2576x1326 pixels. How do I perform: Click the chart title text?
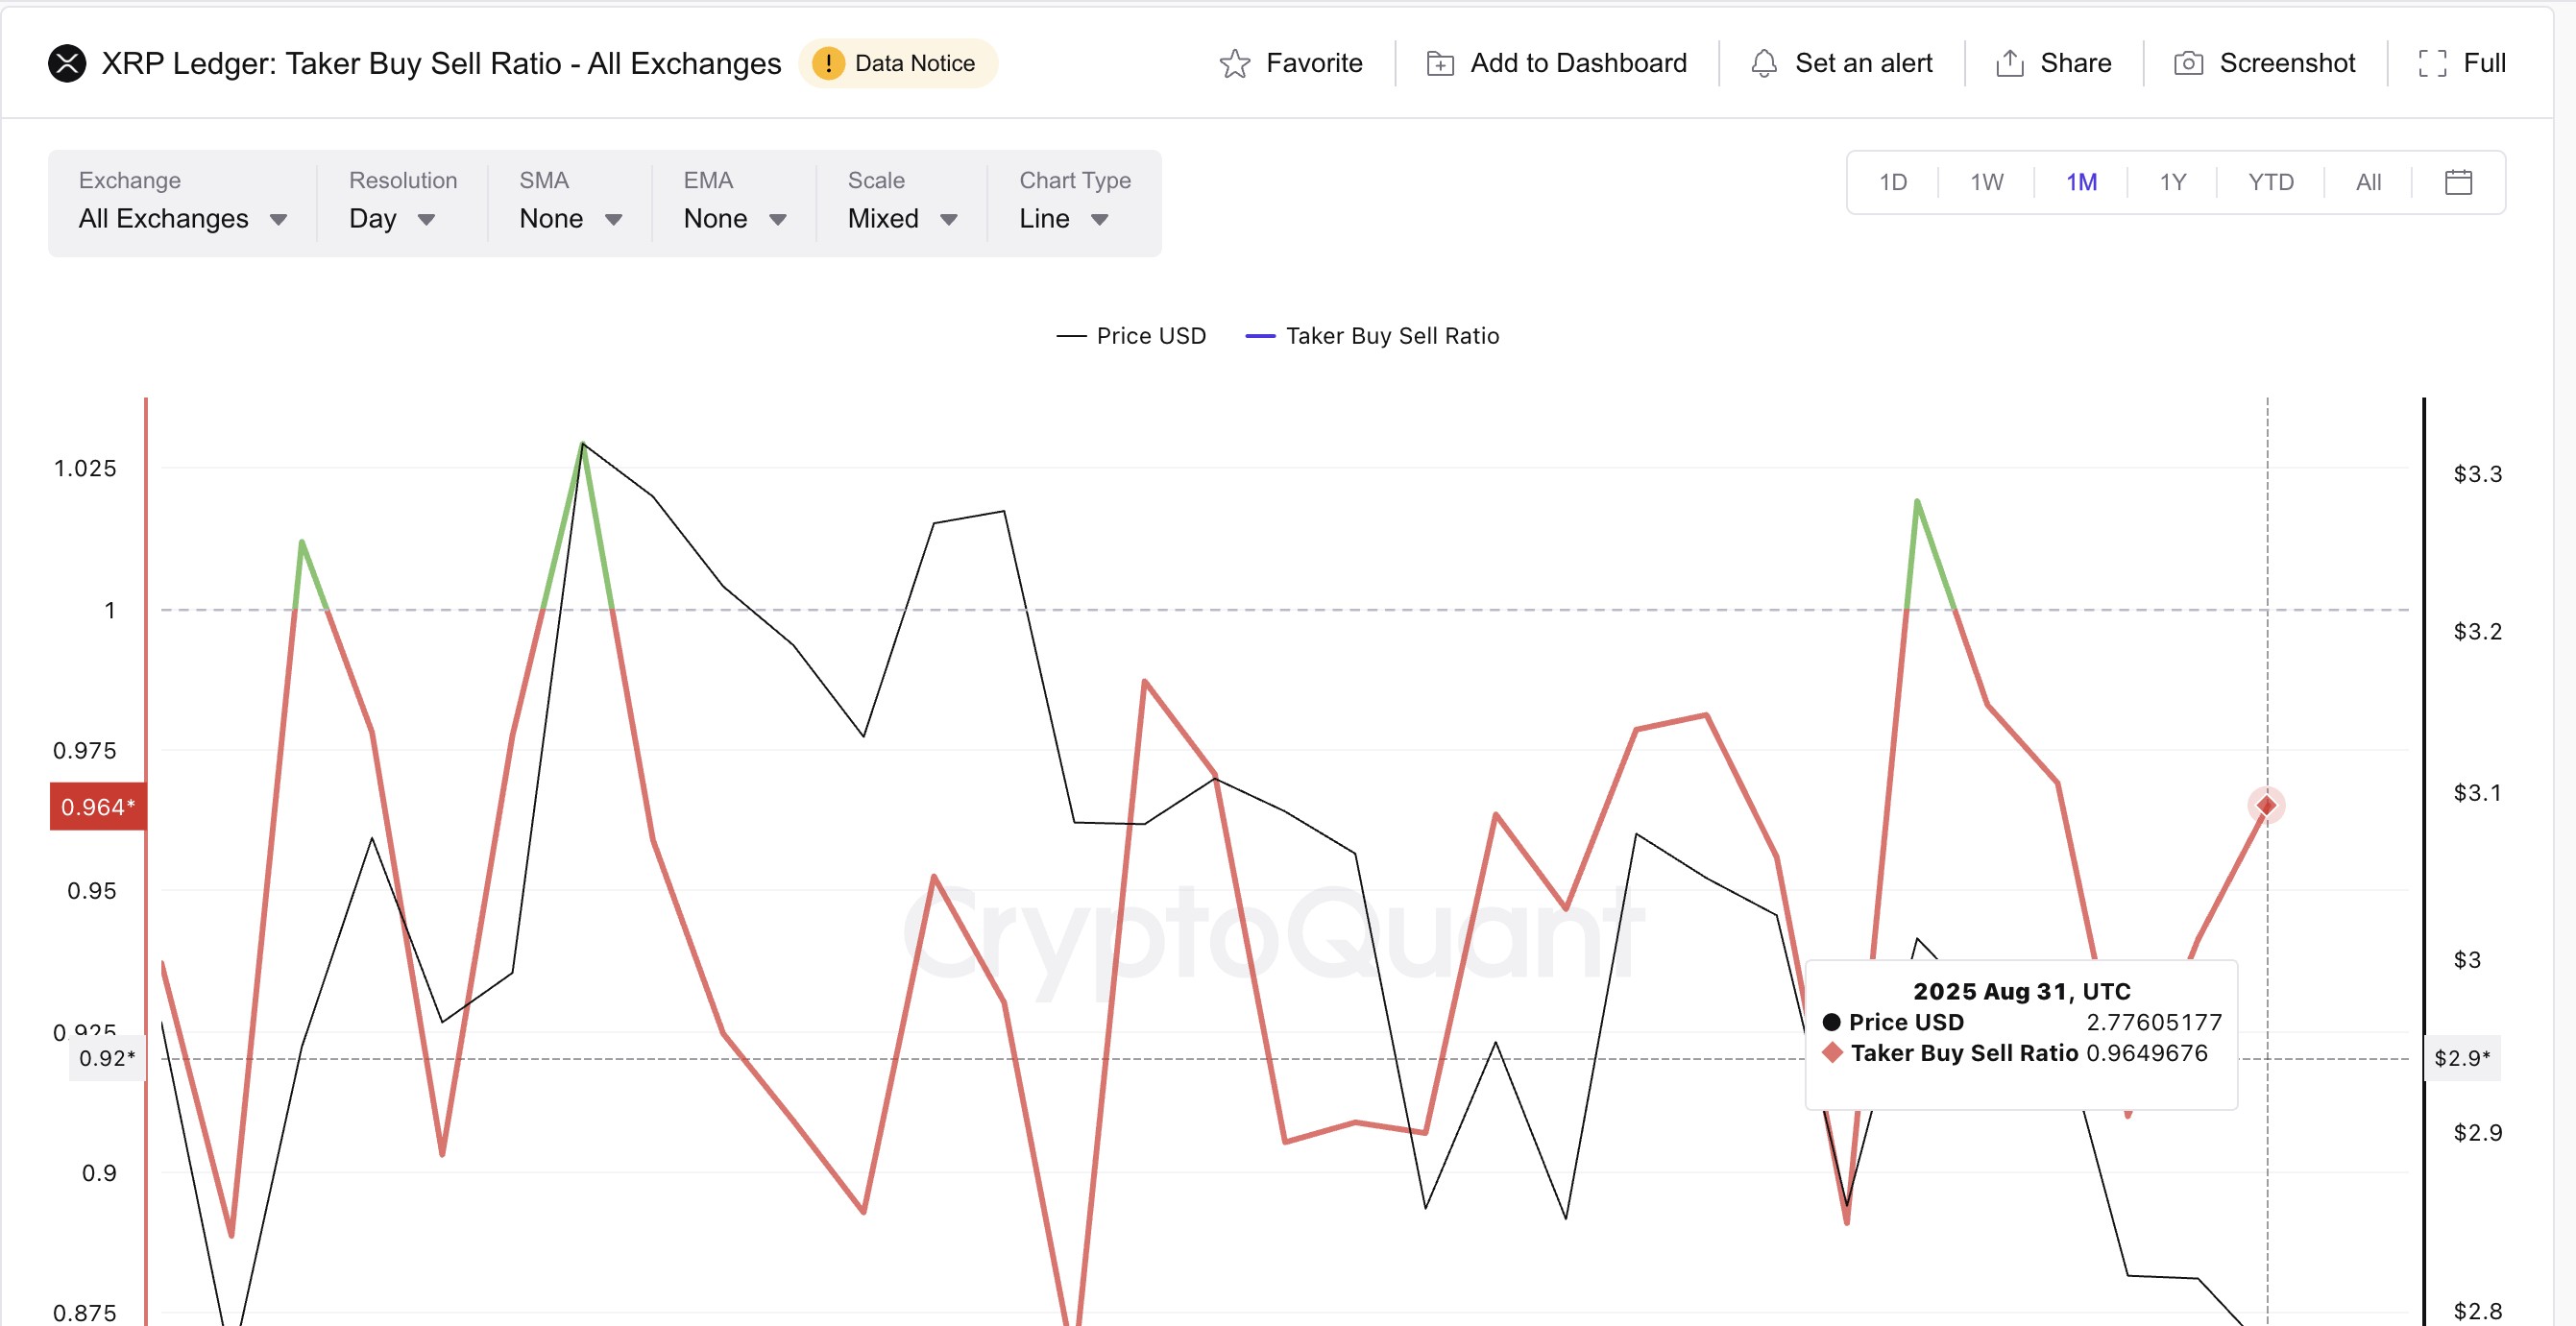point(441,63)
